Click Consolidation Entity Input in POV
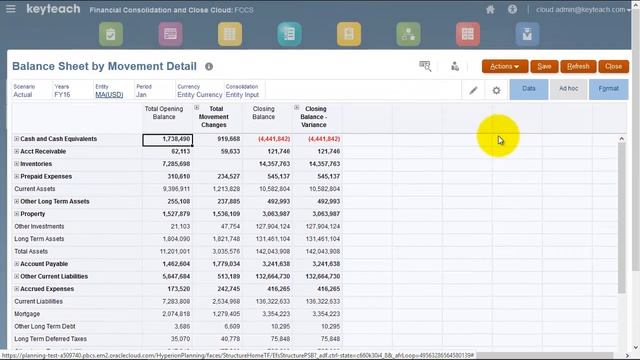 pyautogui.click(x=242, y=91)
